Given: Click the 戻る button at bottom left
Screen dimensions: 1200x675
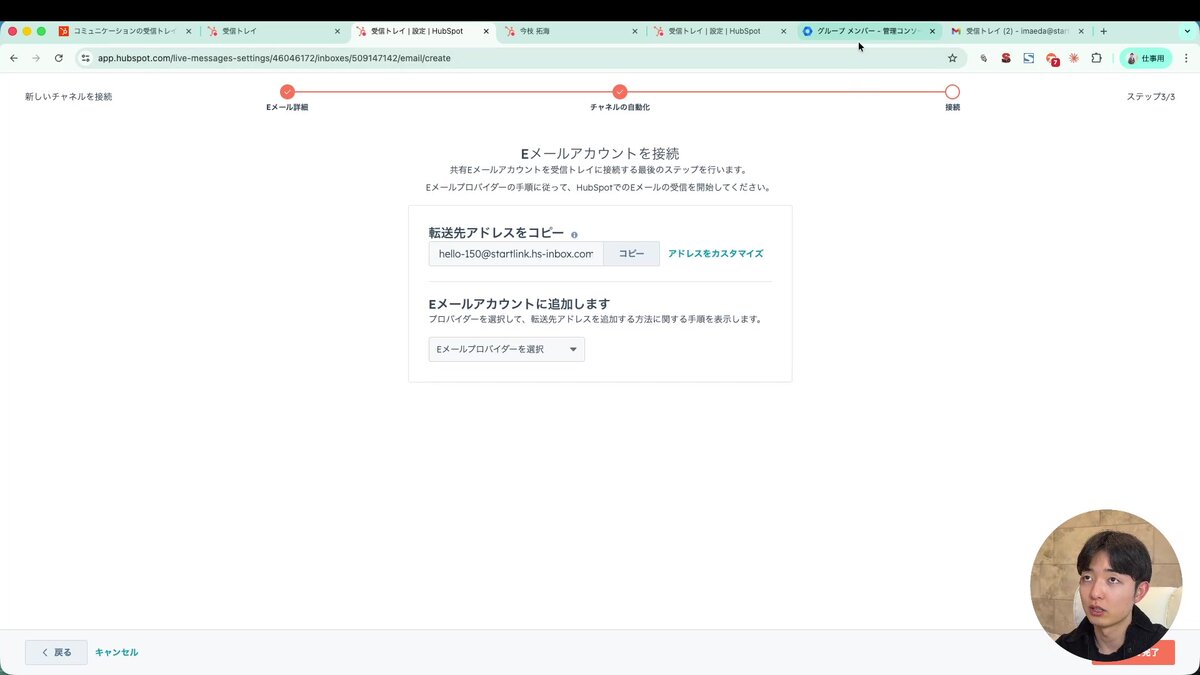Looking at the screenshot, I should tap(56, 652).
